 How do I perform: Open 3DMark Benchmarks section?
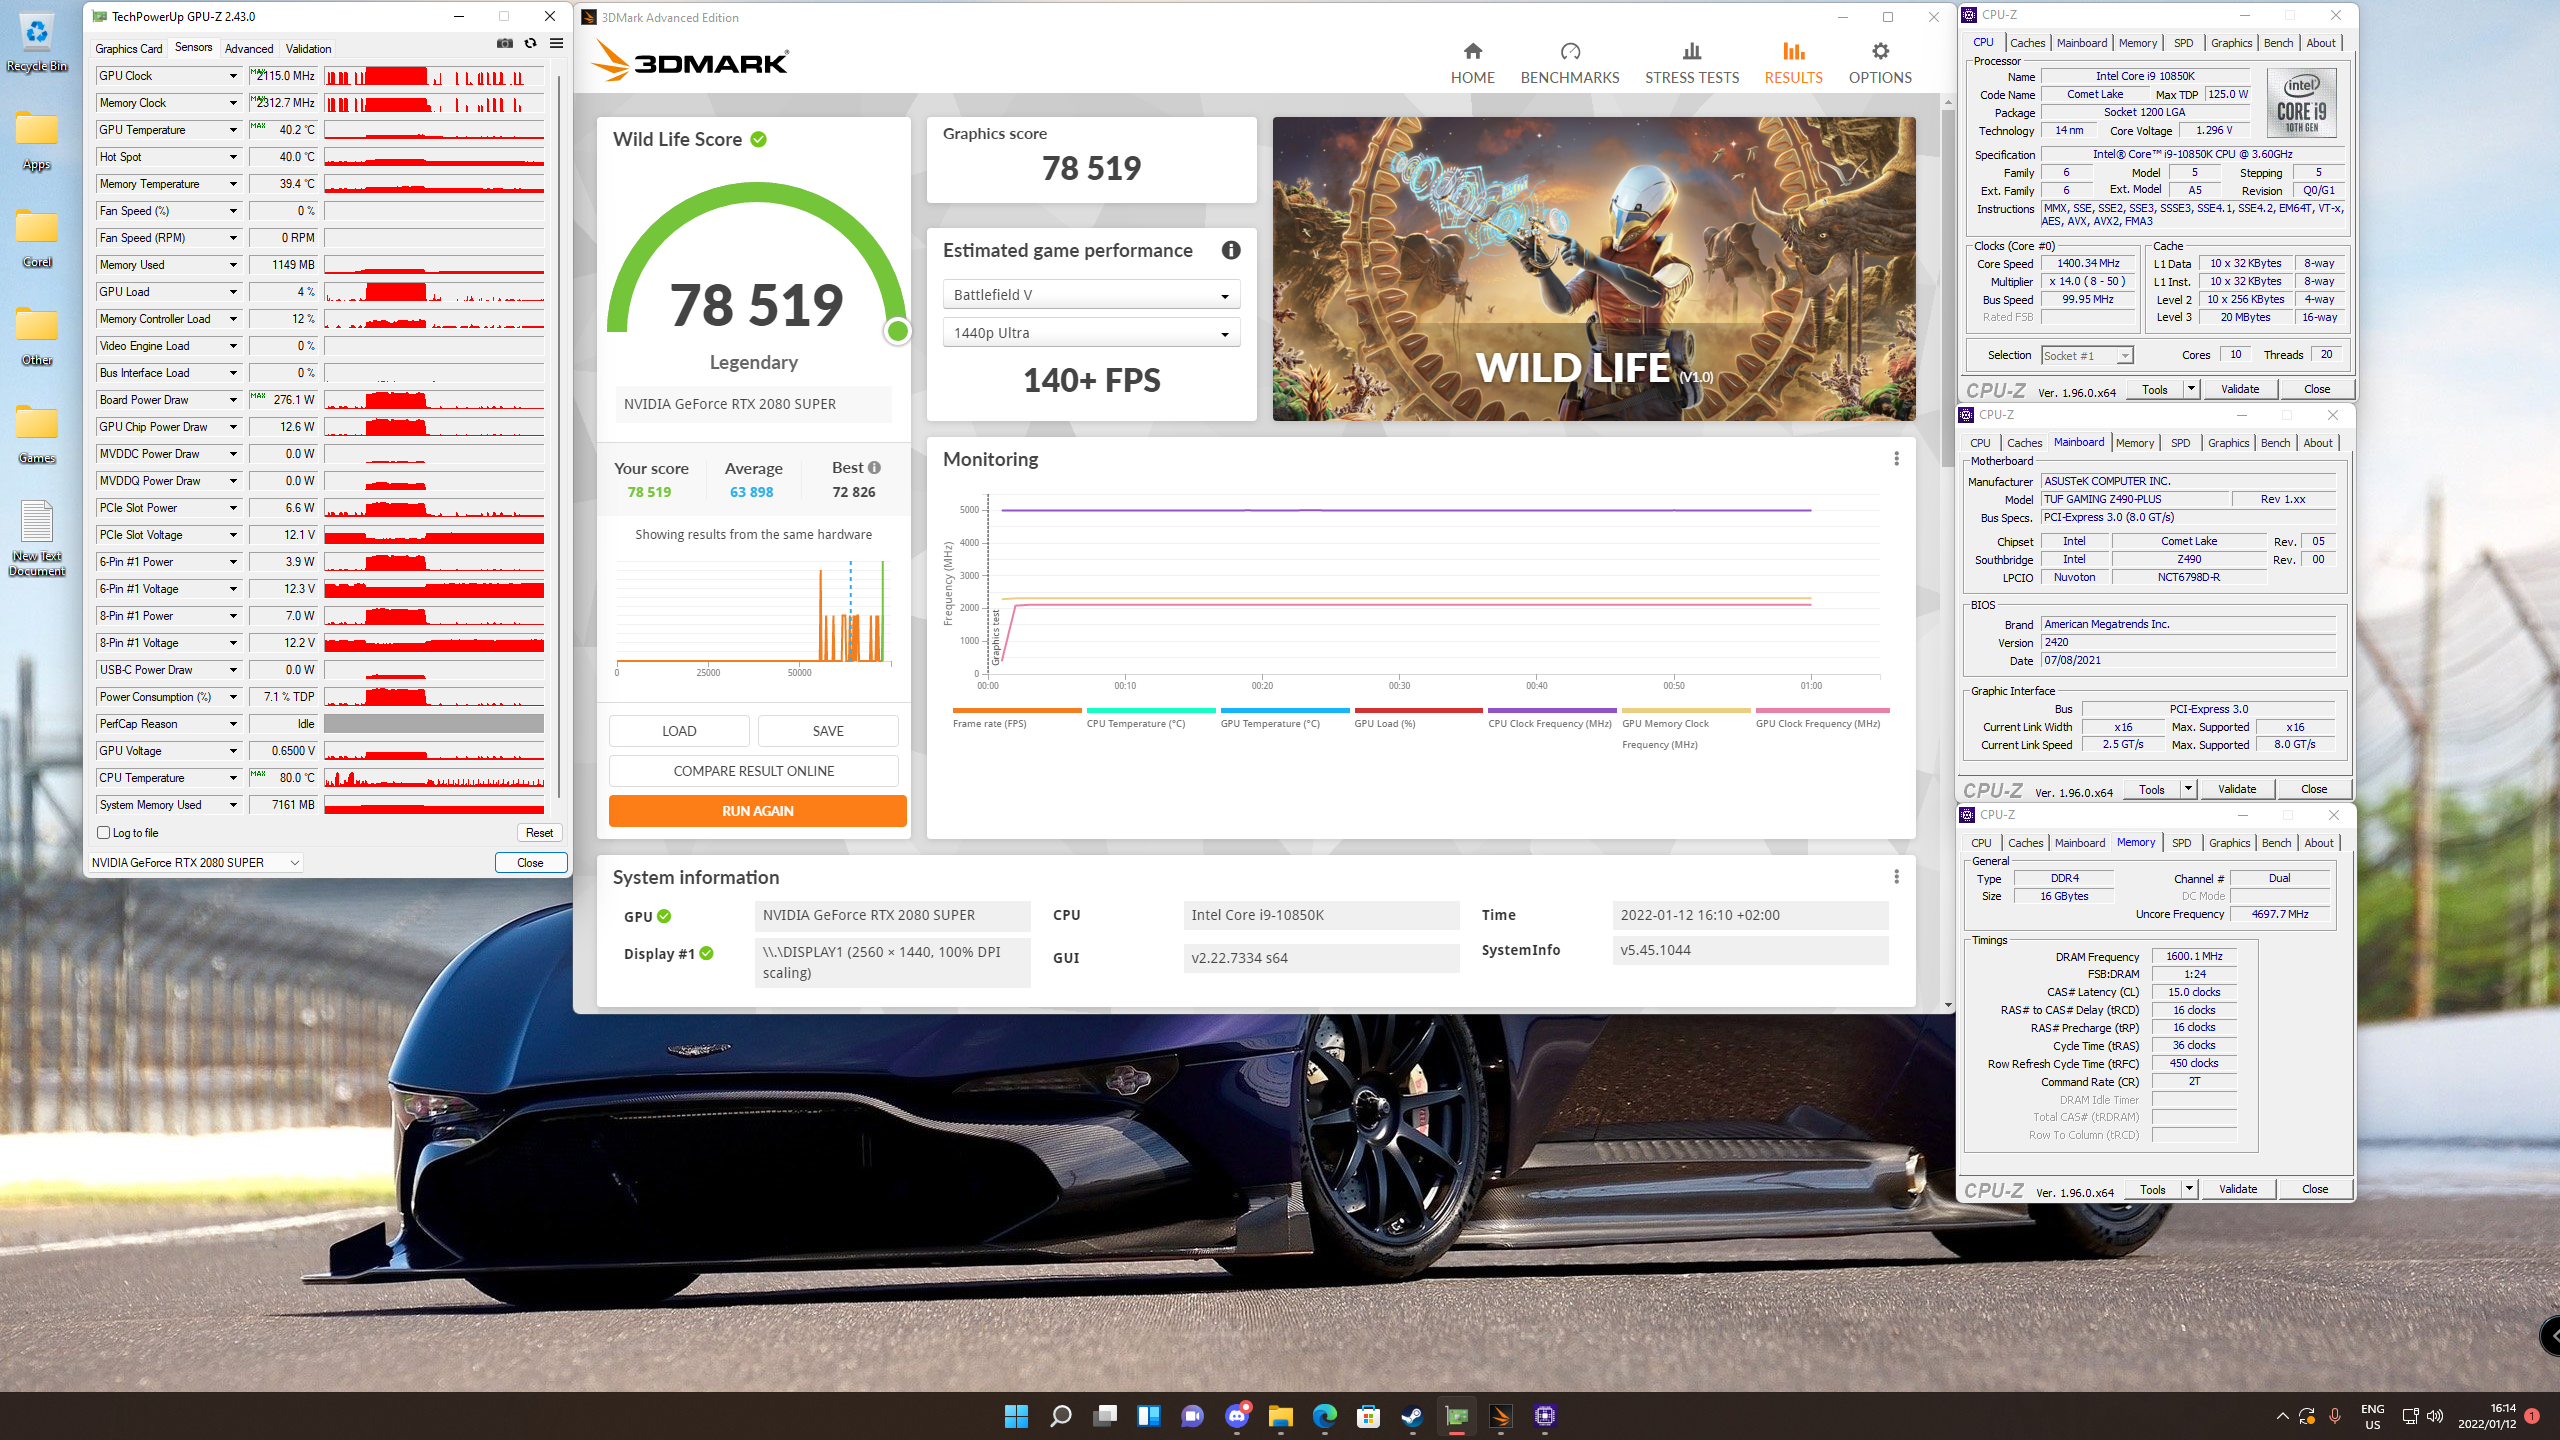[x=1570, y=64]
